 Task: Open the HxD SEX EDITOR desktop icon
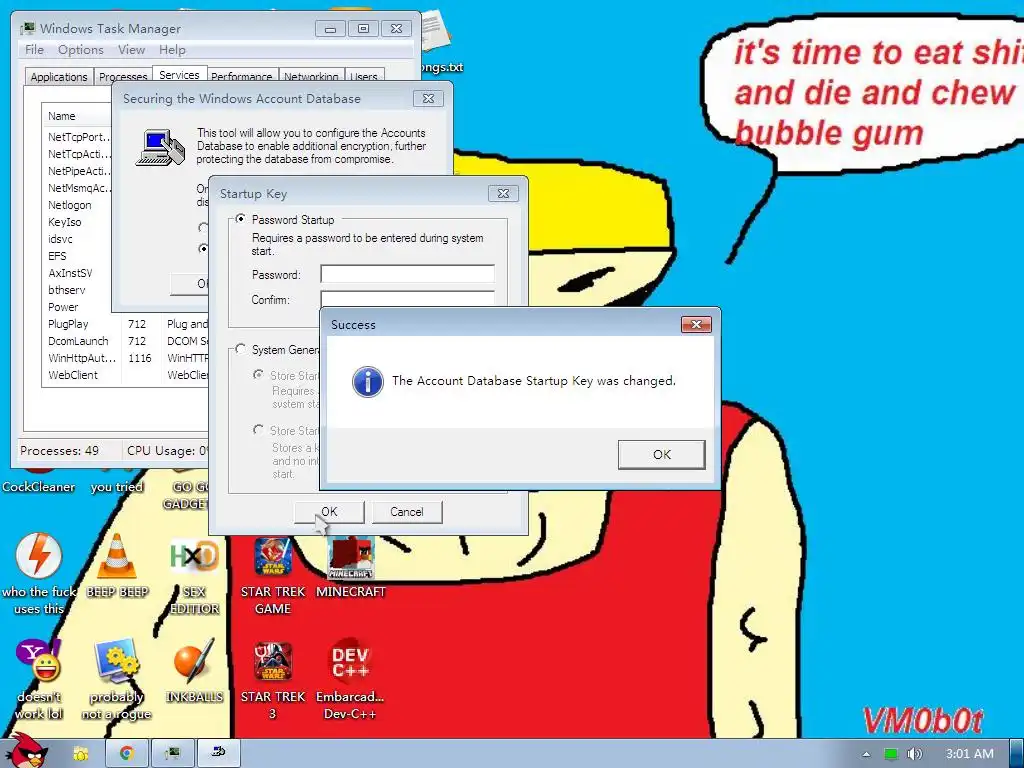pyautogui.click(x=195, y=576)
